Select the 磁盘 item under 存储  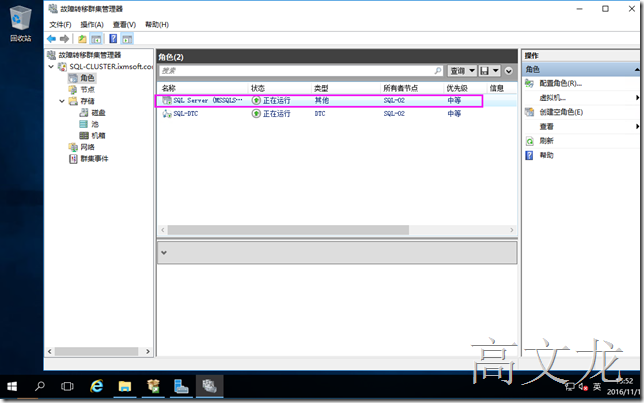[x=98, y=112]
